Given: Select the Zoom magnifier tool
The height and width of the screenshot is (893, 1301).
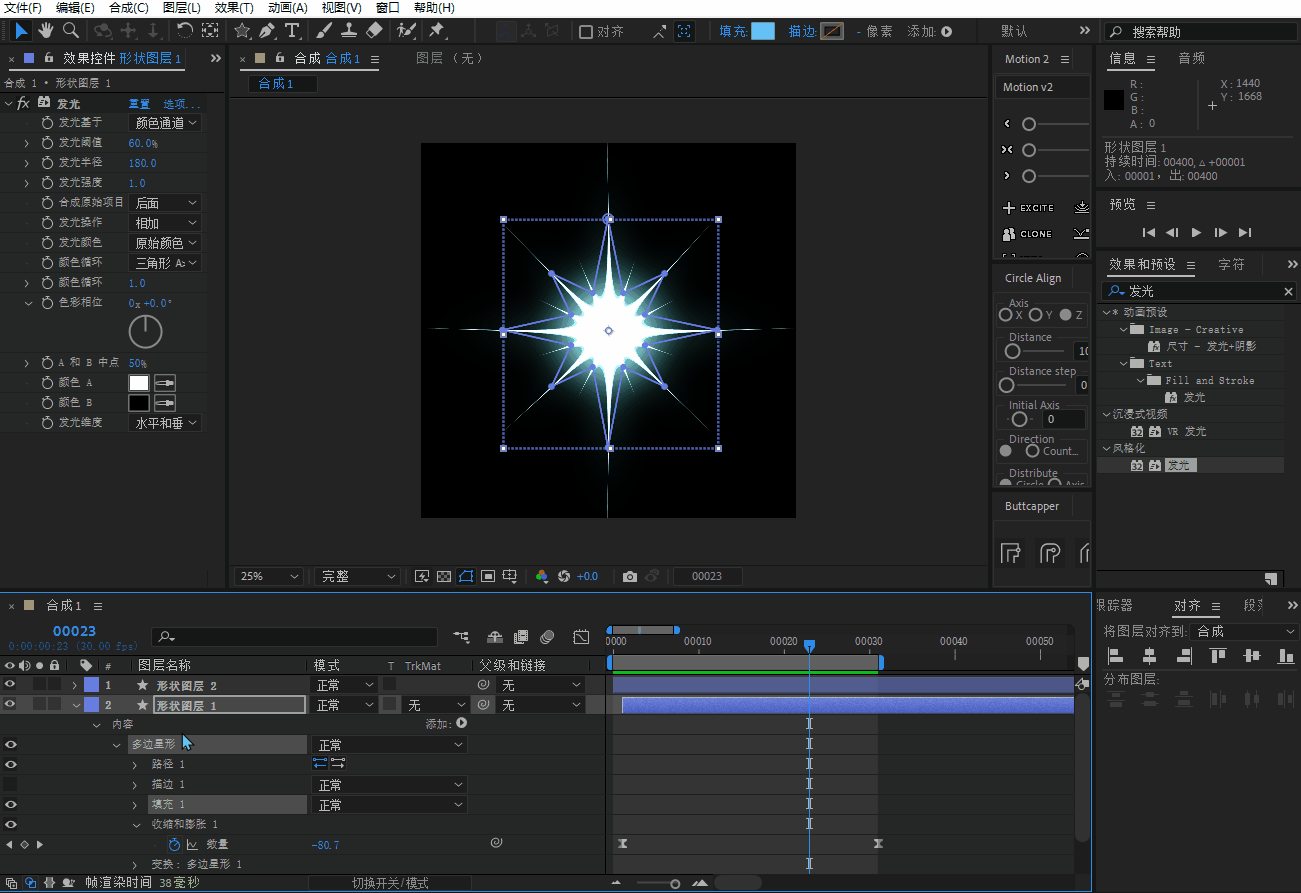Looking at the screenshot, I should tap(71, 31).
